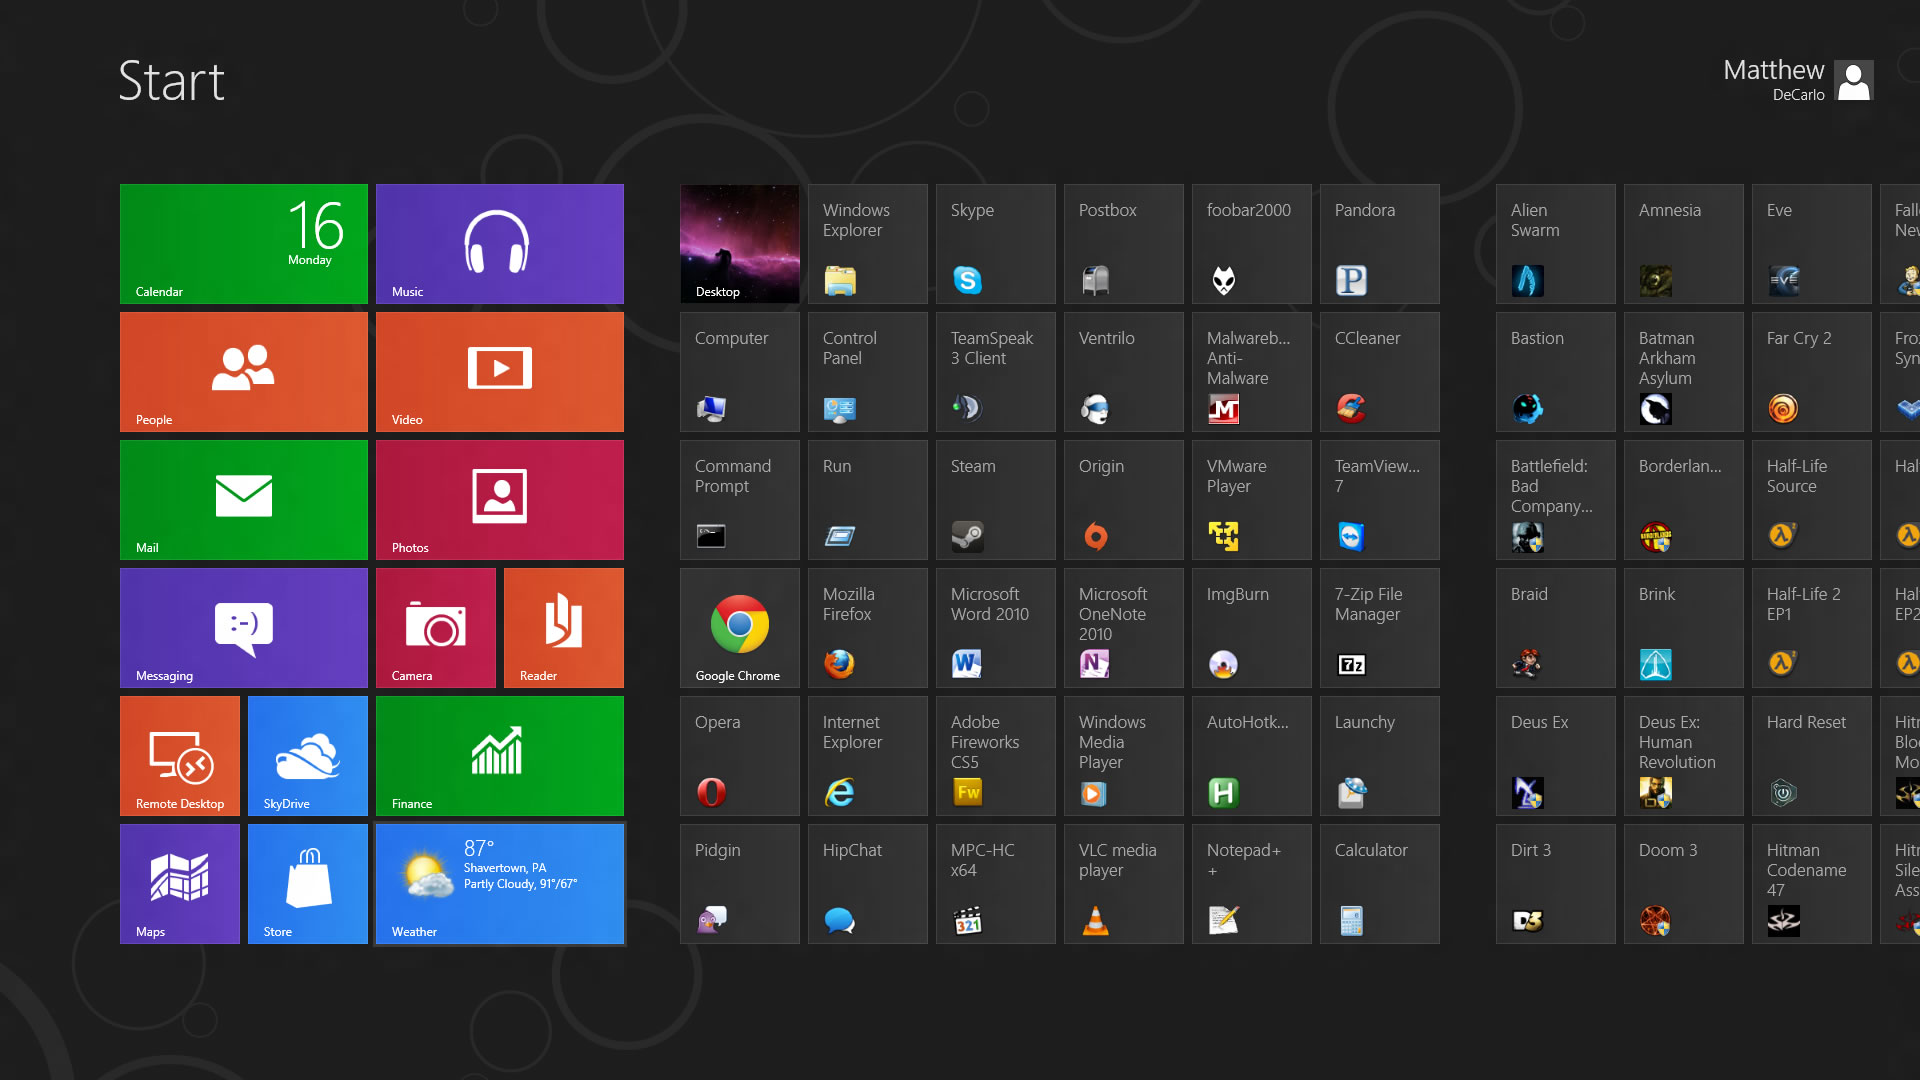The width and height of the screenshot is (1920, 1080).
Task: Click Matthew DeCarlo user account picture
Action: pyautogui.click(x=1855, y=81)
